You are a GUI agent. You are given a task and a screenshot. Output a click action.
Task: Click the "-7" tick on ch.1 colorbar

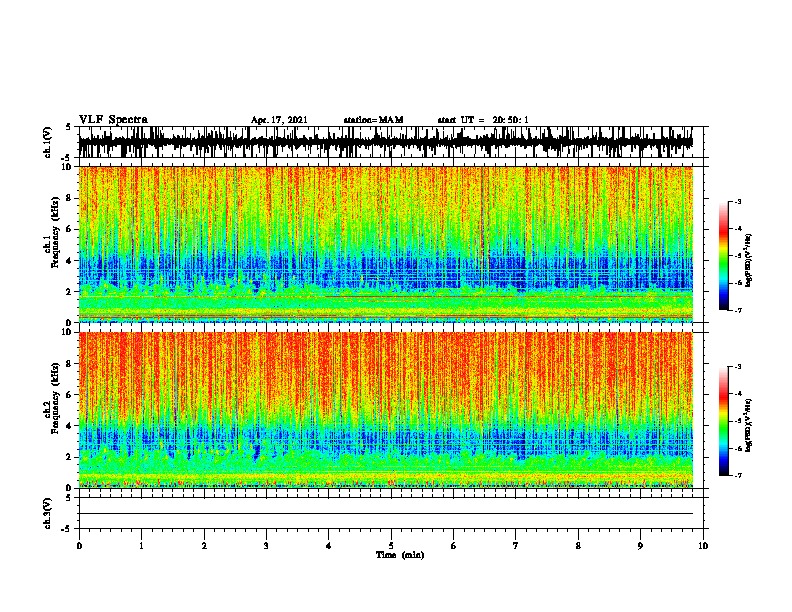click(x=738, y=310)
